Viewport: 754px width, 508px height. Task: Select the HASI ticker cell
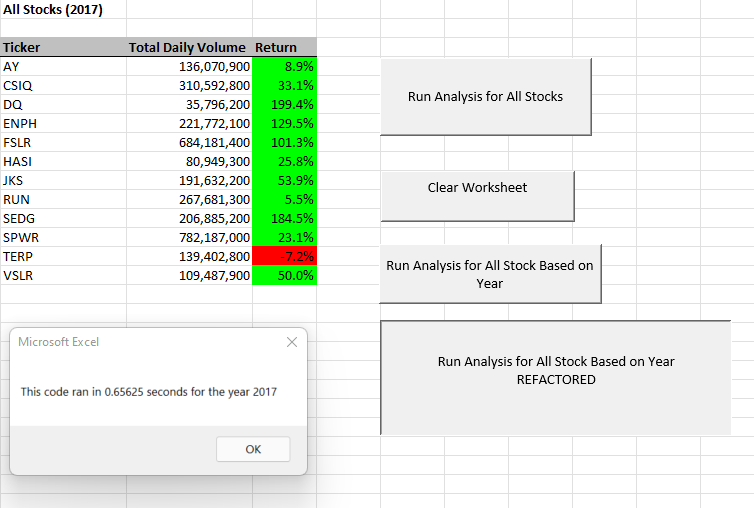(x=63, y=162)
